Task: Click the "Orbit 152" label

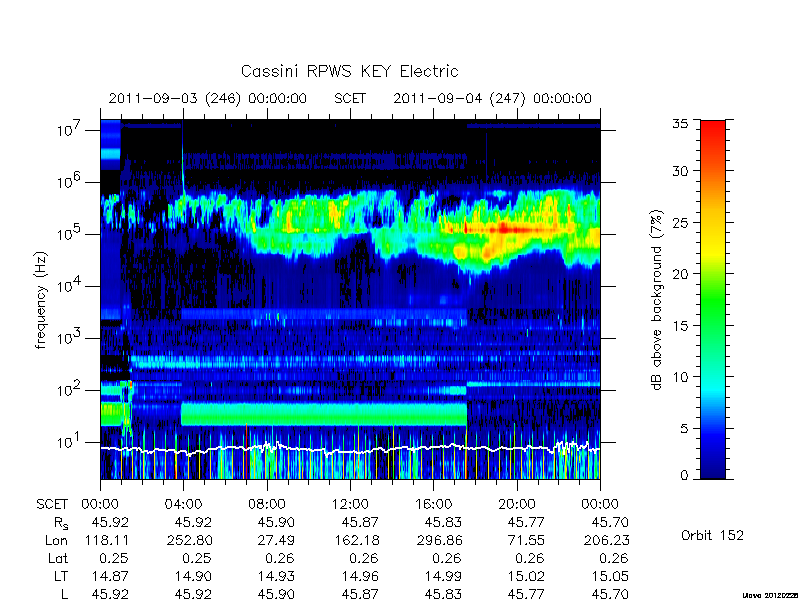Action: tap(712, 535)
